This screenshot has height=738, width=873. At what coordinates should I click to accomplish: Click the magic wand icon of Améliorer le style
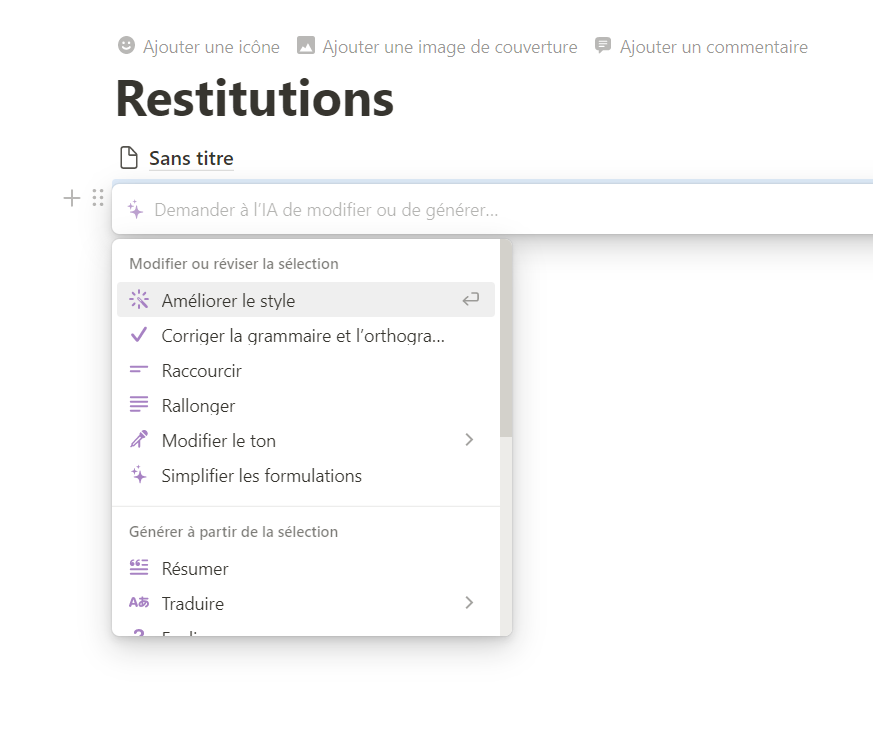click(139, 299)
